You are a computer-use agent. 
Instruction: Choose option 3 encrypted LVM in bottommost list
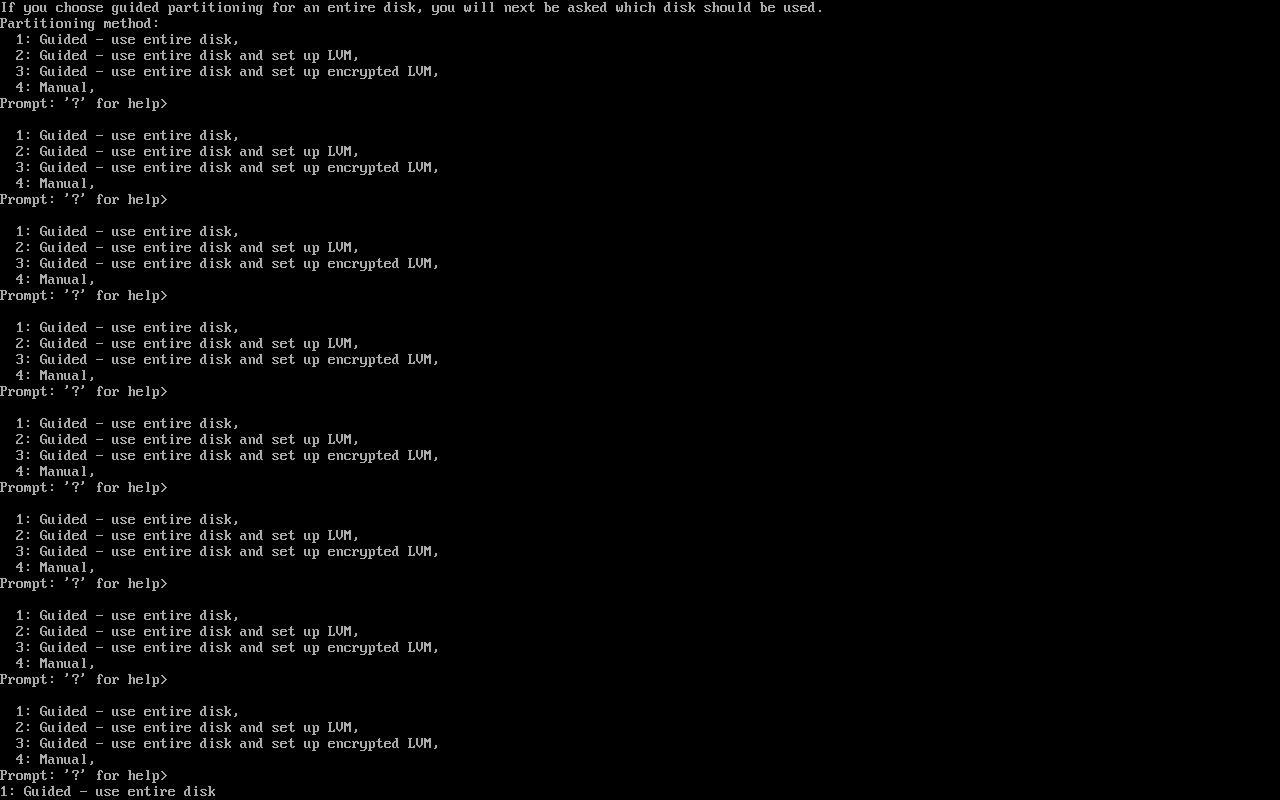tap(228, 743)
